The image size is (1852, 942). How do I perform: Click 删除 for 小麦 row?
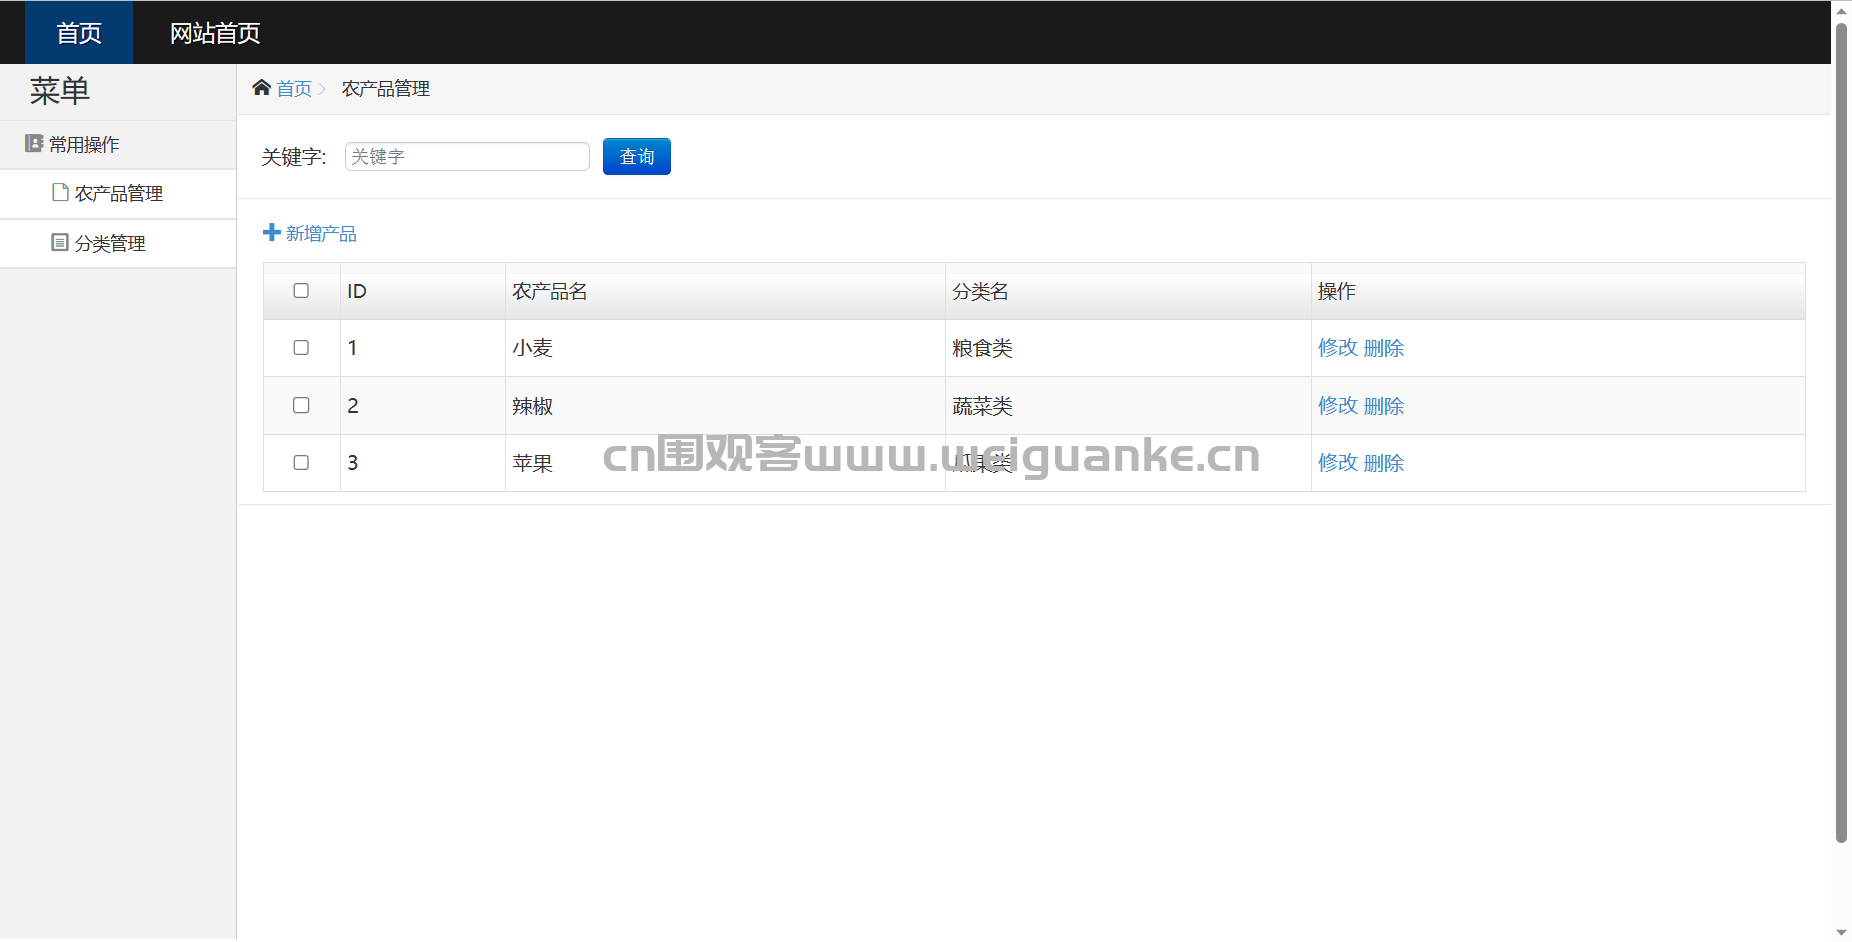1384,348
